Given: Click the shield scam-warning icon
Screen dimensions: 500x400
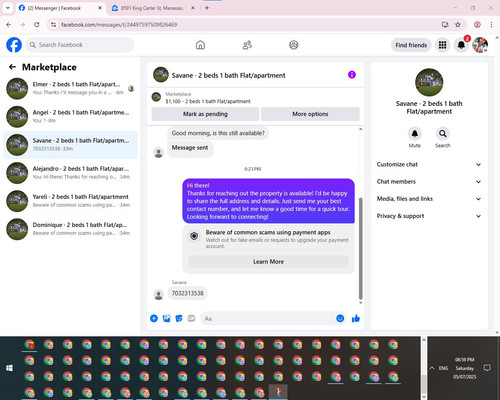Looking at the screenshot, I should point(194,236).
